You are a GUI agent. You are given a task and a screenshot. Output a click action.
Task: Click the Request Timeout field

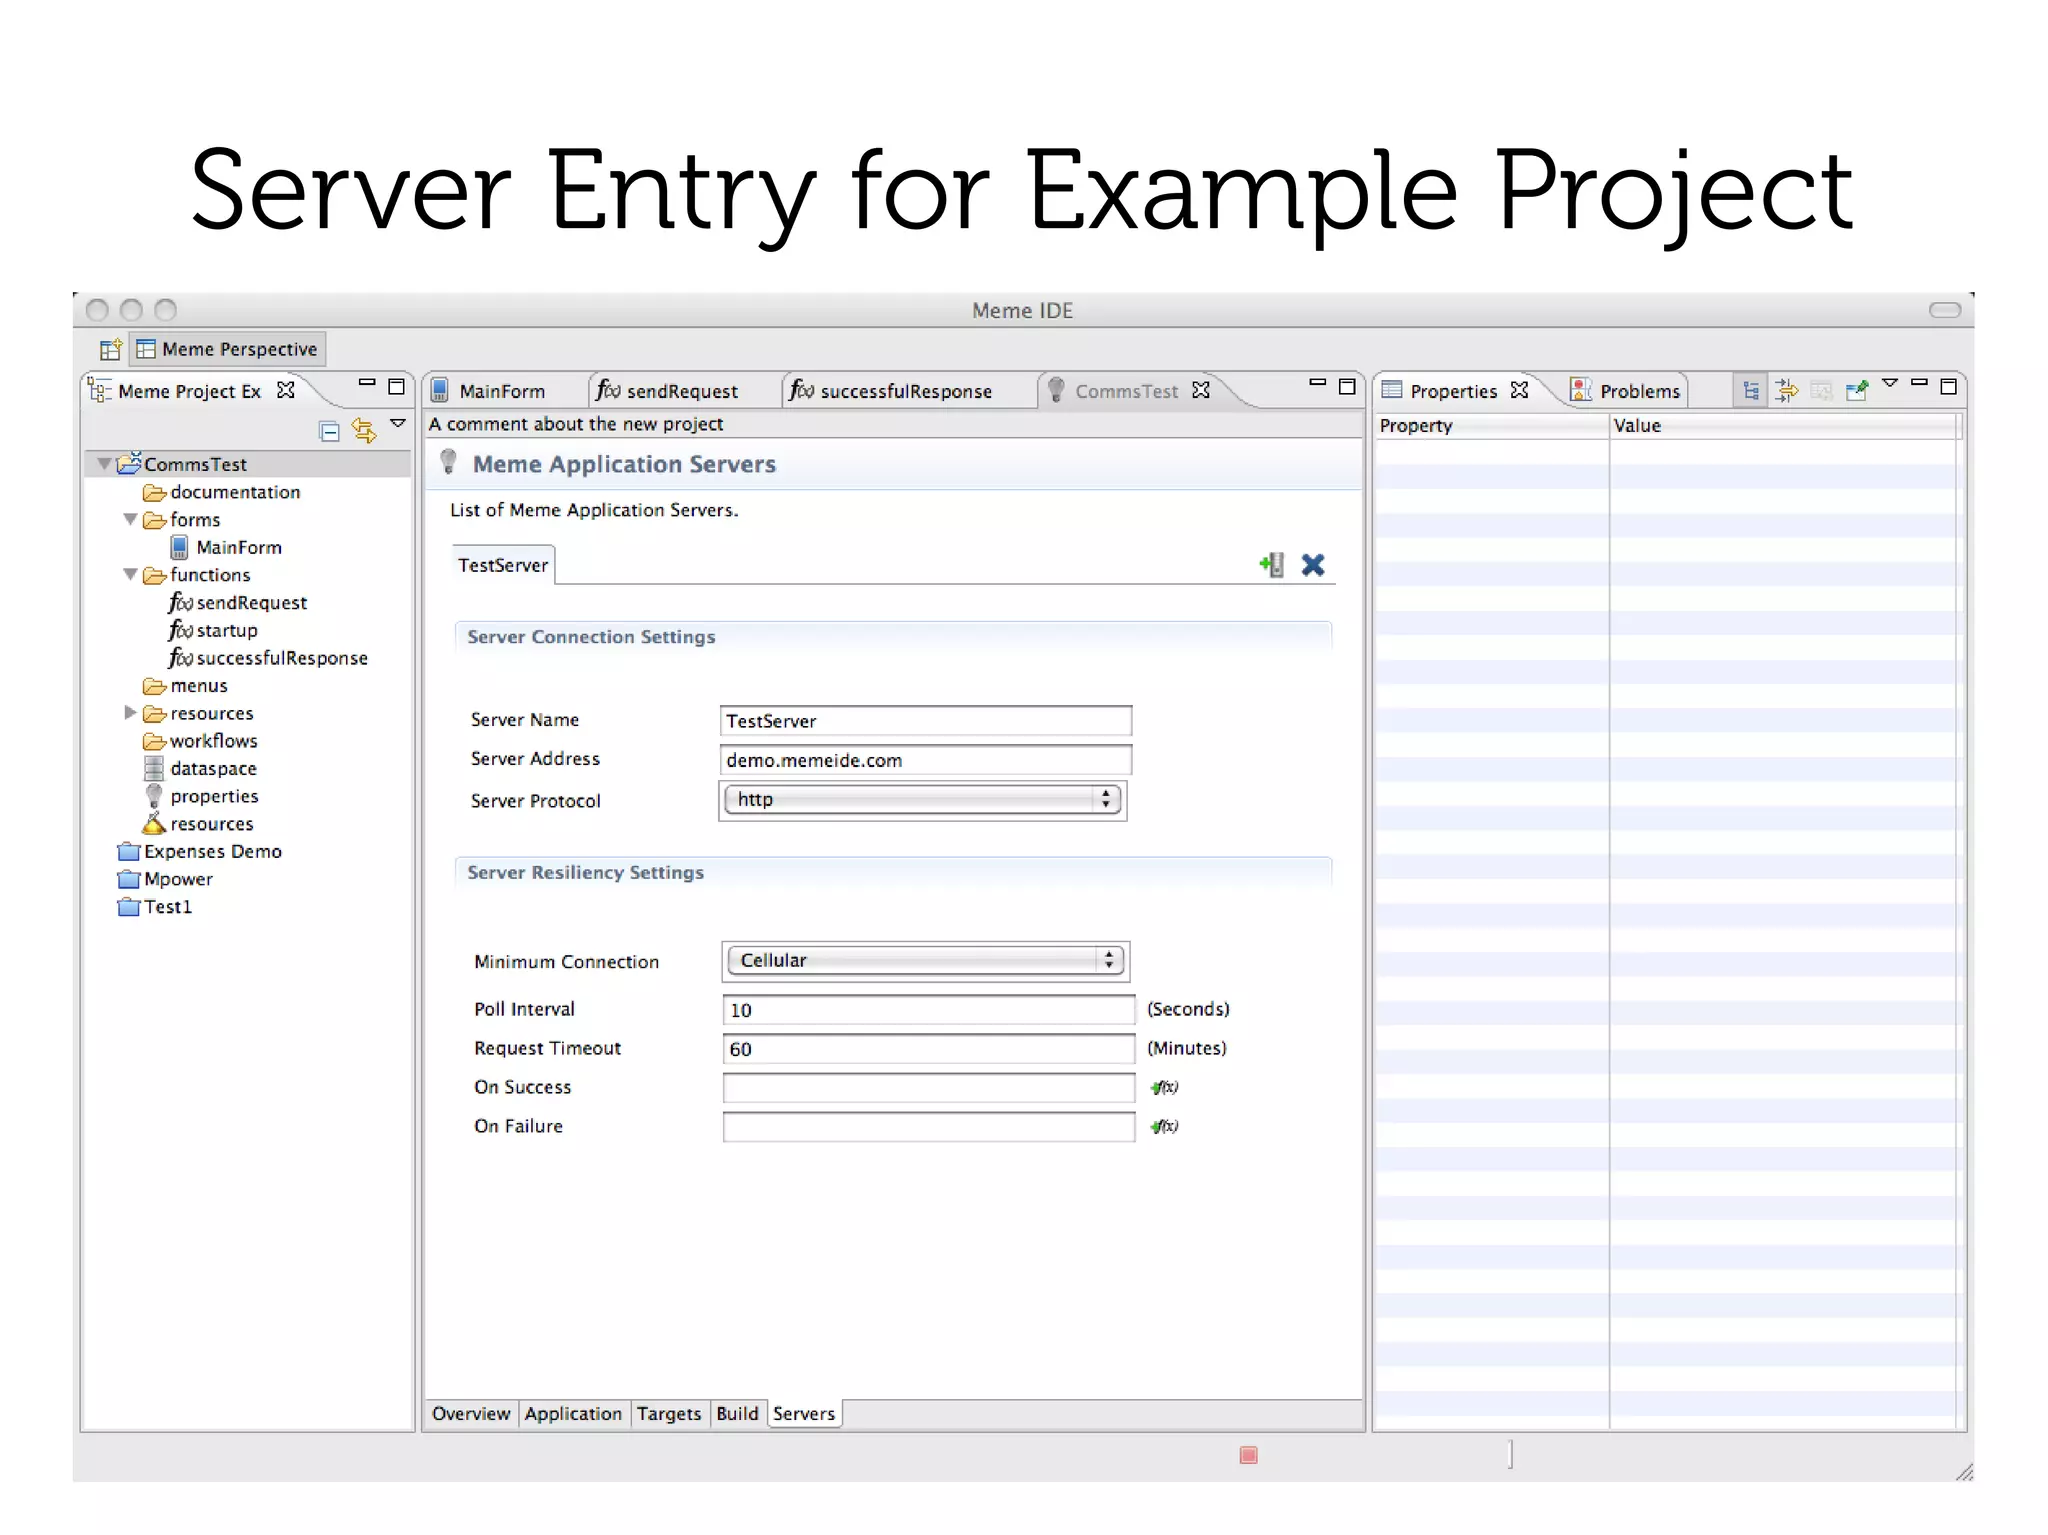tap(928, 1049)
